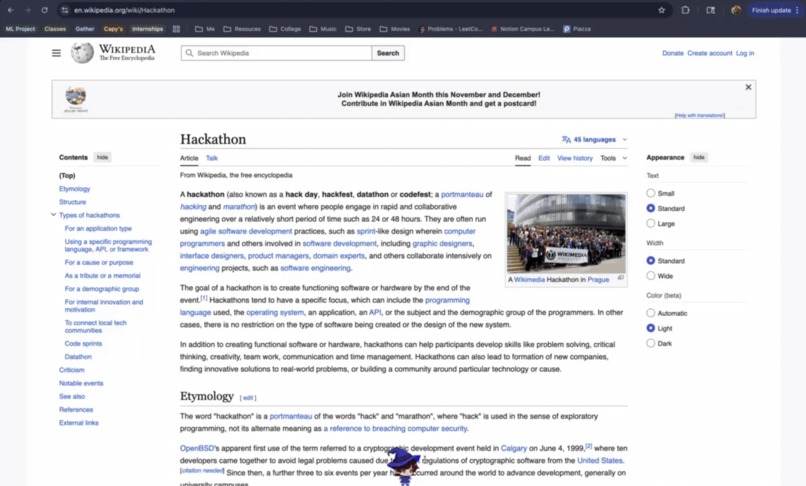Select the Read tab
The width and height of the screenshot is (806, 486).
(x=523, y=158)
